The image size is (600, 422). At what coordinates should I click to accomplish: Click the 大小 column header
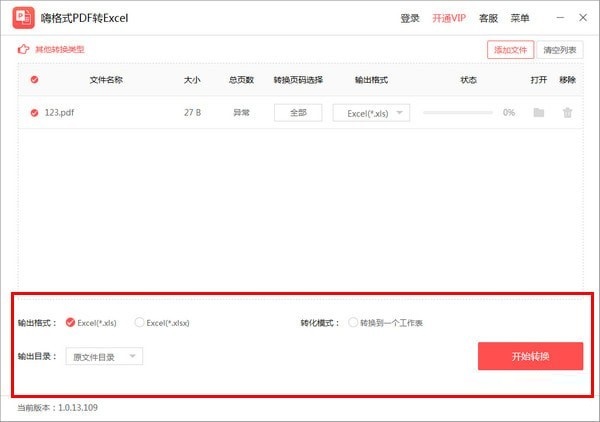point(192,80)
